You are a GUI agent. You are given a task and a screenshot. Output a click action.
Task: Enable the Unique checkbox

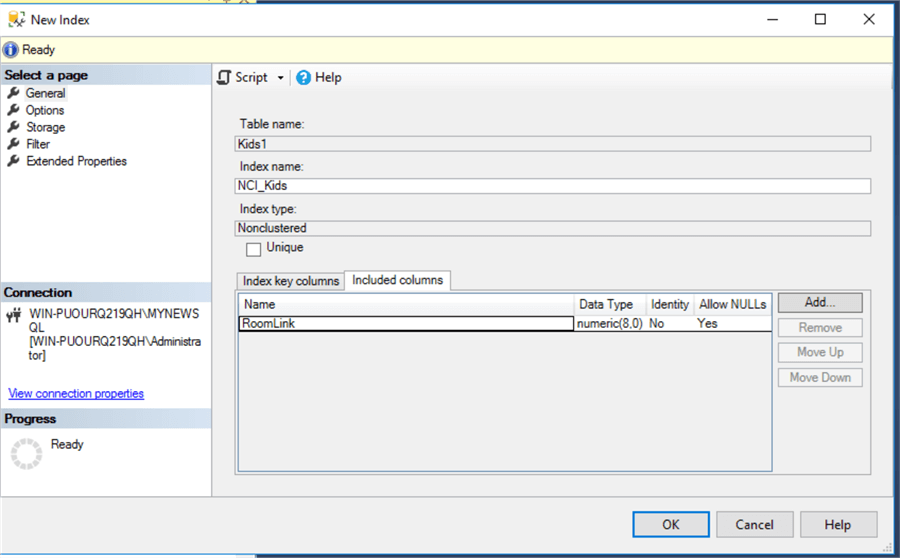[x=253, y=248]
